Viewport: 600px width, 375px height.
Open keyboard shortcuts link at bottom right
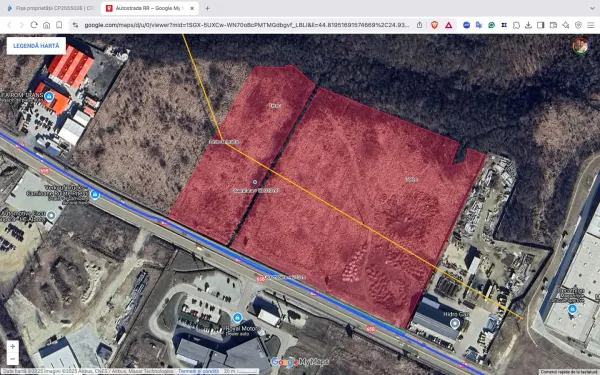[569, 372]
